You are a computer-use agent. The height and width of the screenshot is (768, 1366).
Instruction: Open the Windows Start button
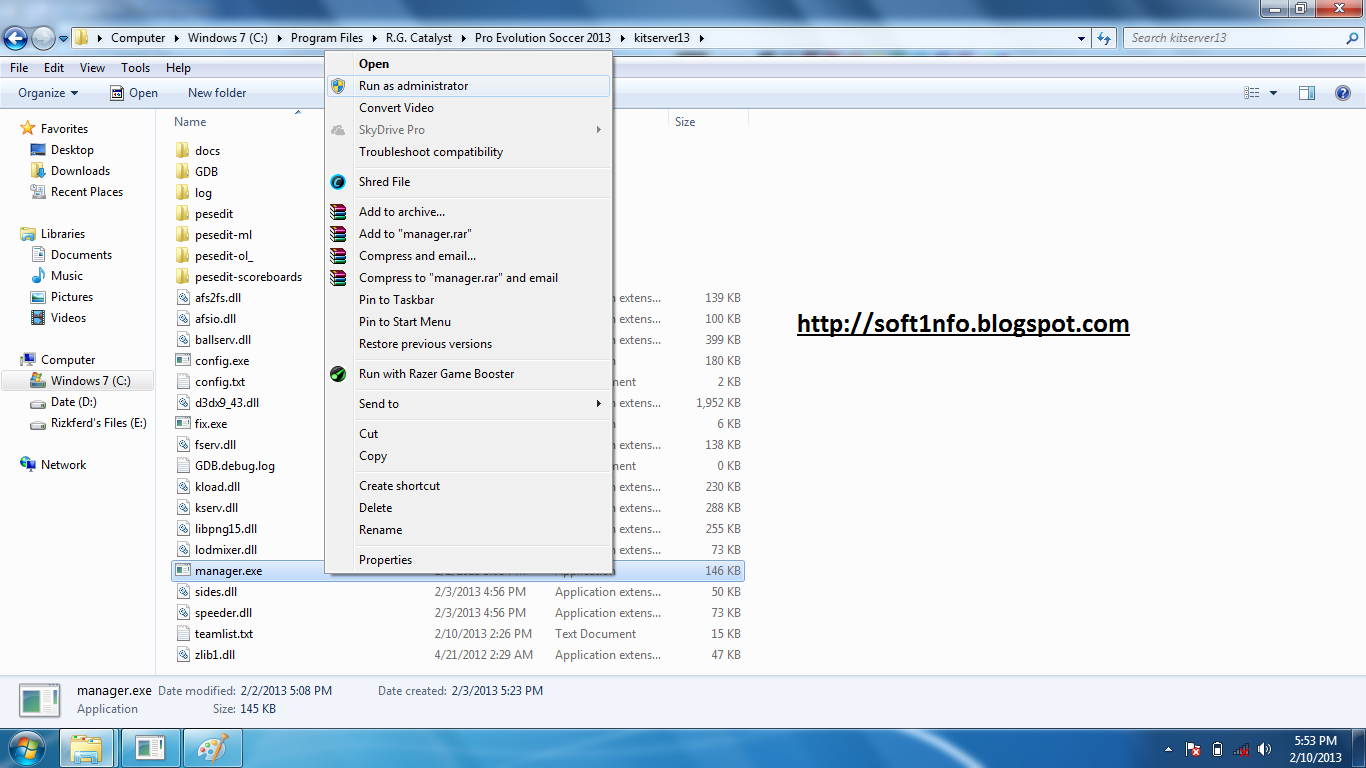coord(27,748)
